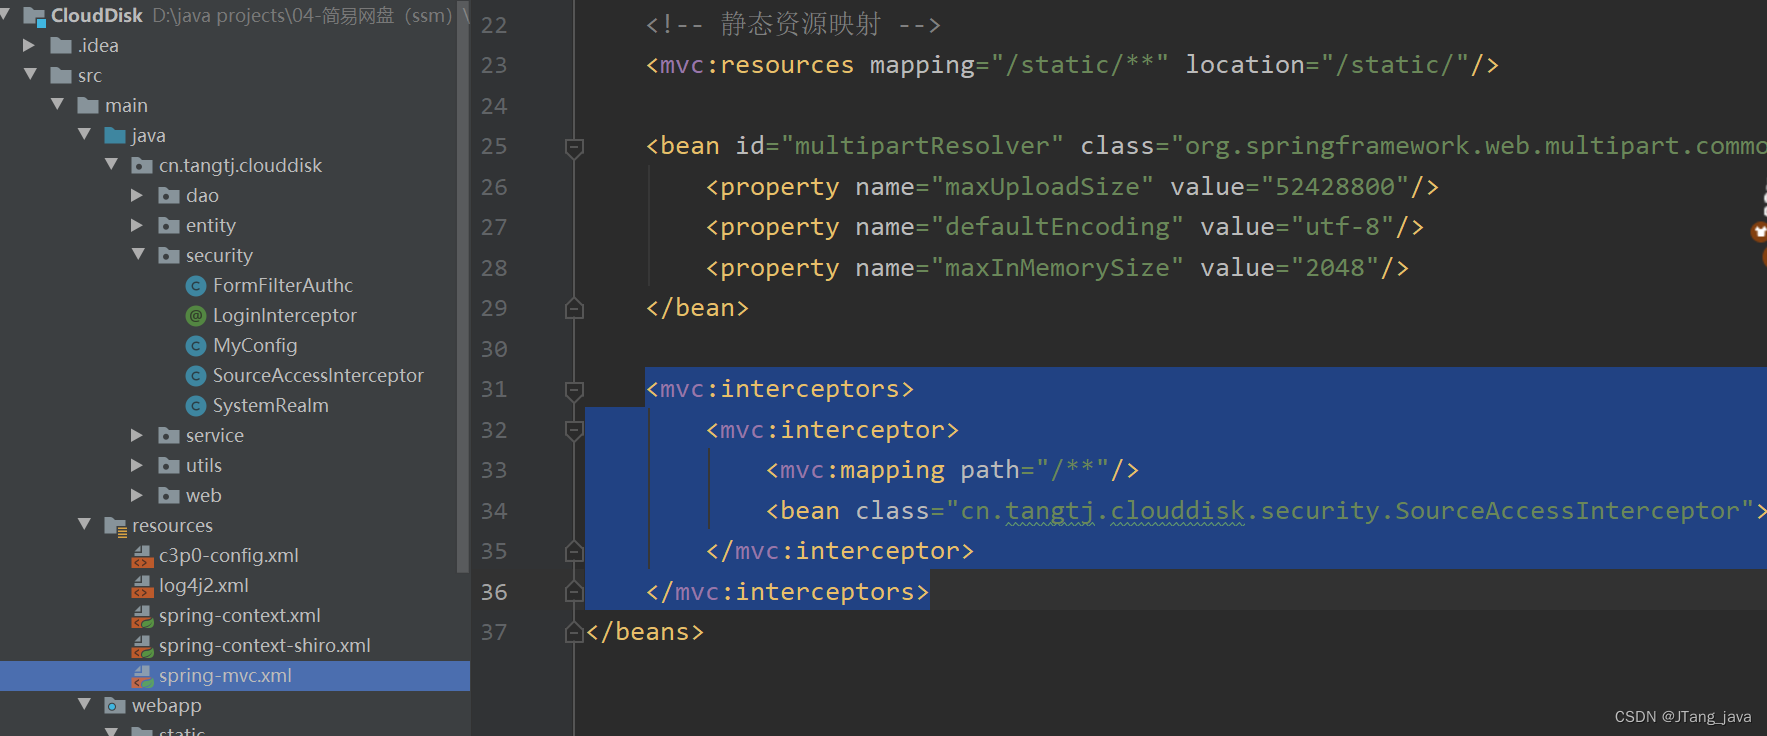
Task: Click the maxUploadSize value "52428800"
Action: coord(1335,187)
